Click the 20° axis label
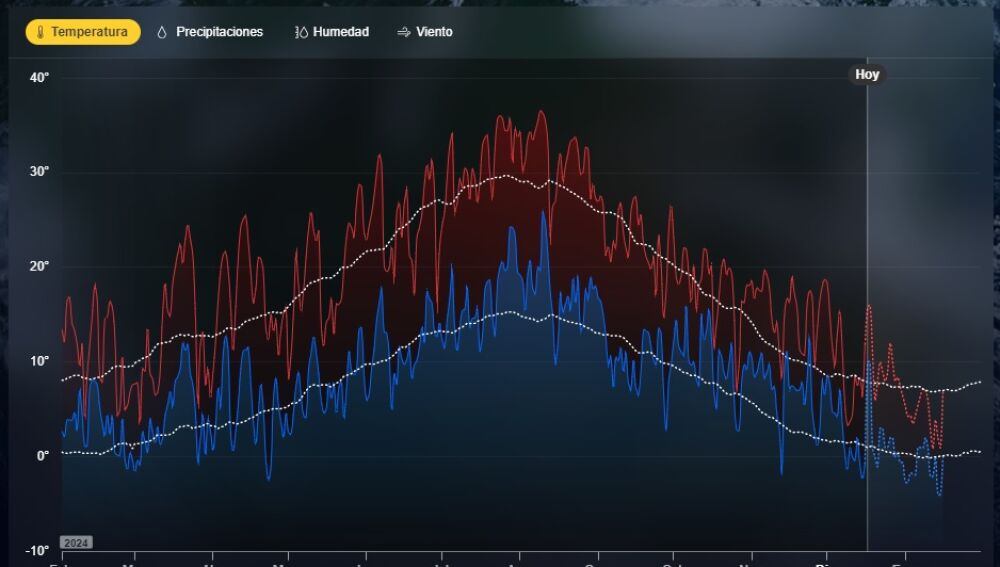Image resolution: width=1000 pixels, height=567 pixels. tap(39, 266)
